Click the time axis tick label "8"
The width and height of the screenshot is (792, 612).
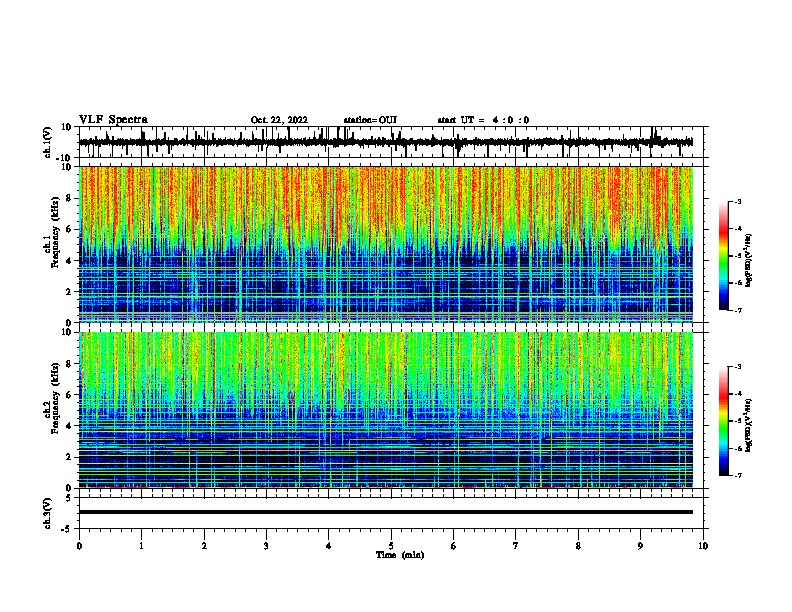click(578, 546)
